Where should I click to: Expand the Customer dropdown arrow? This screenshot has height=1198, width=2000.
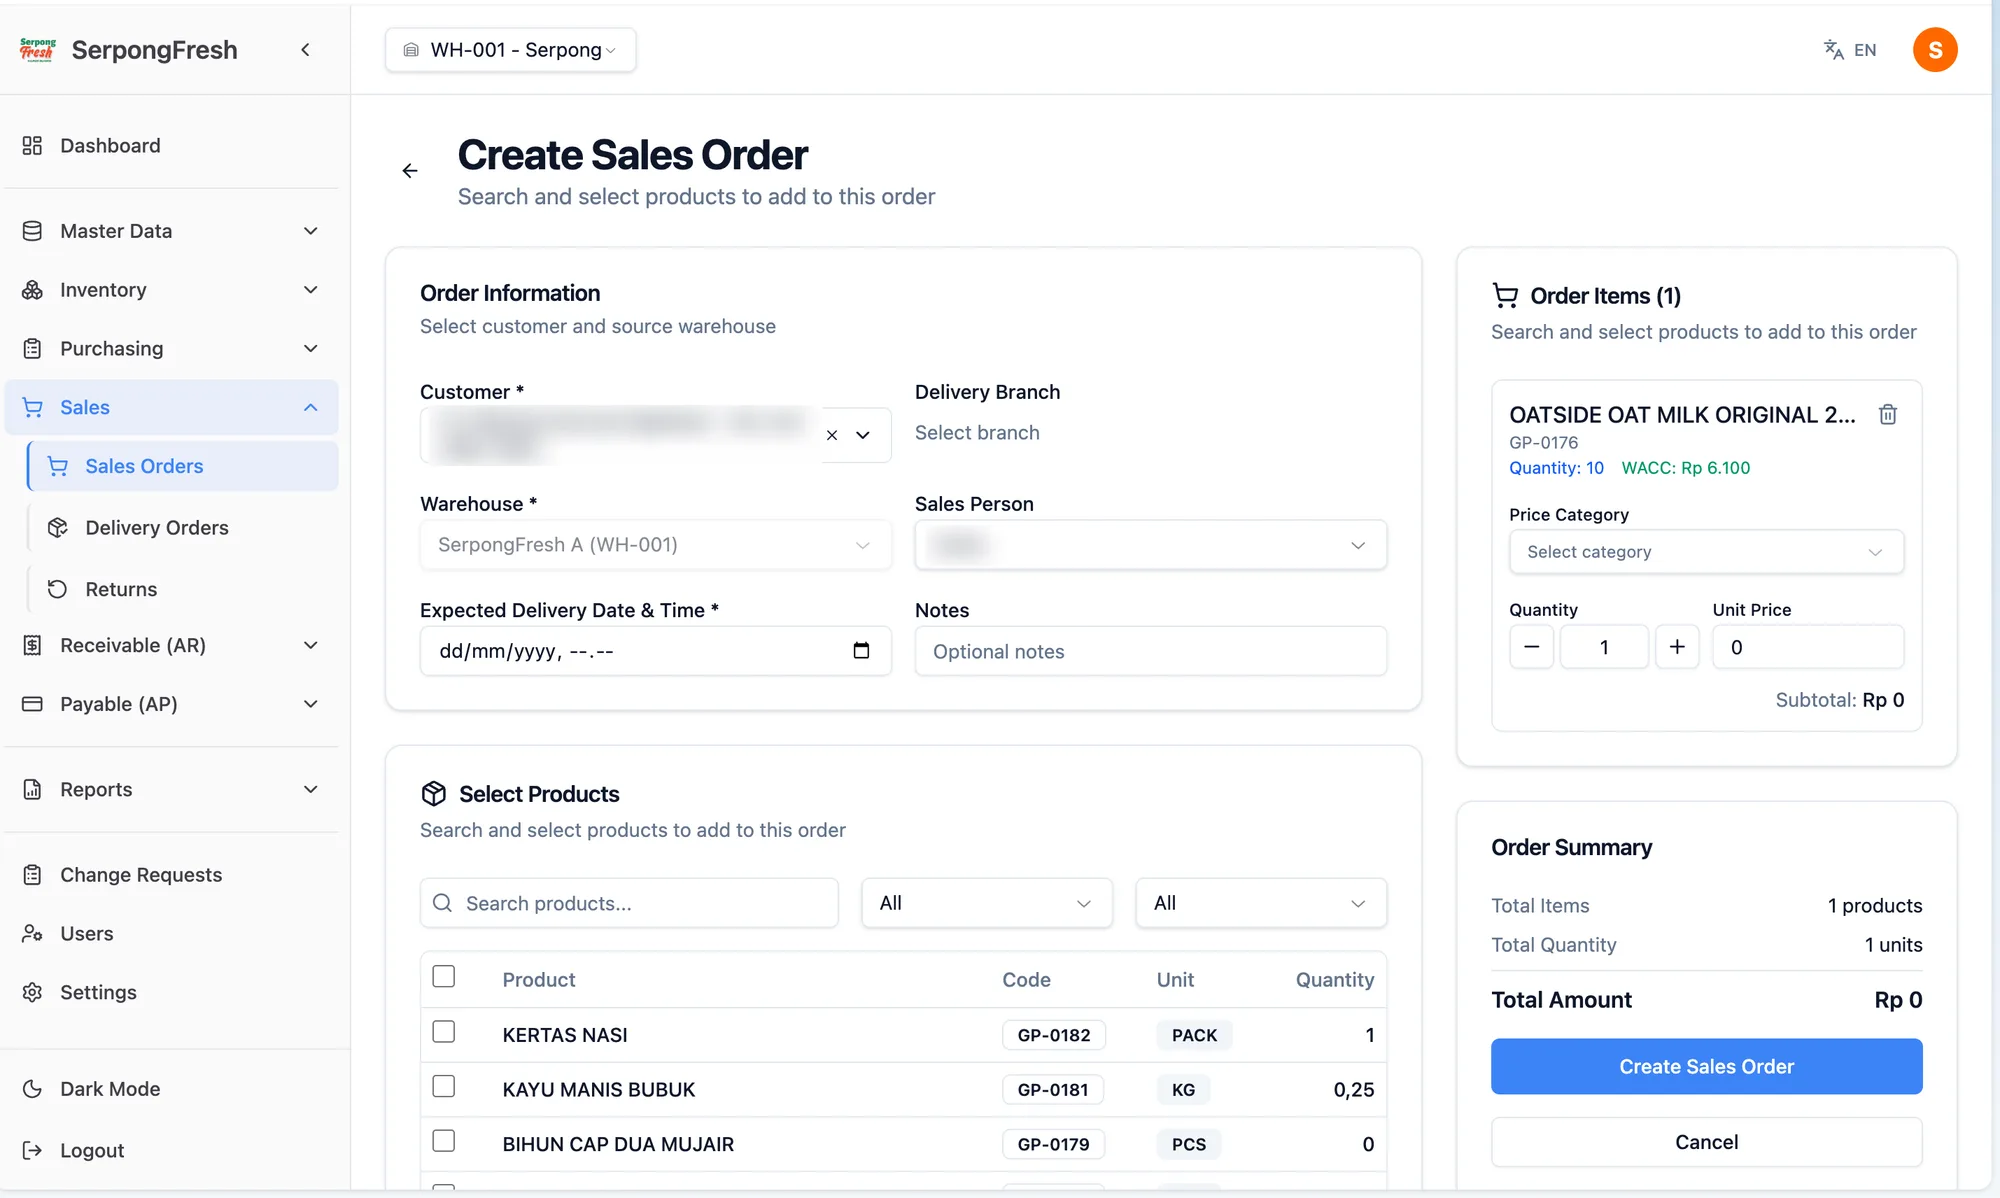pyautogui.click(x=863, y=435)
